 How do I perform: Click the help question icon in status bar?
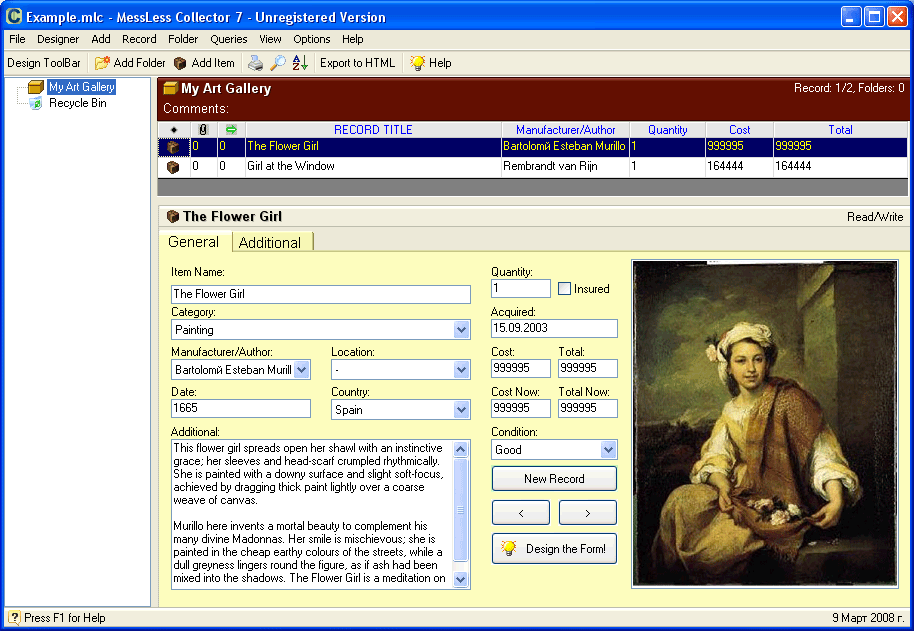click(x=14, y=618)
